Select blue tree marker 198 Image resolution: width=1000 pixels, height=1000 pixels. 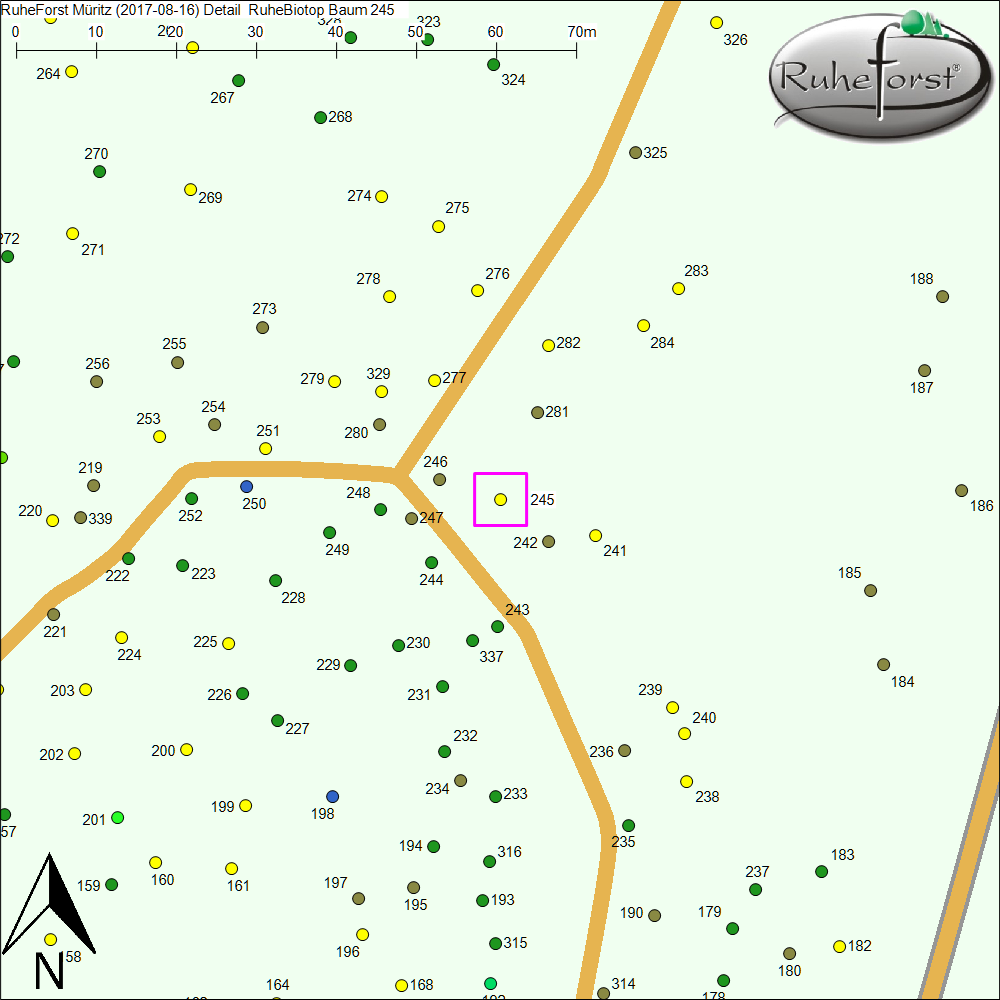point(333,796)
